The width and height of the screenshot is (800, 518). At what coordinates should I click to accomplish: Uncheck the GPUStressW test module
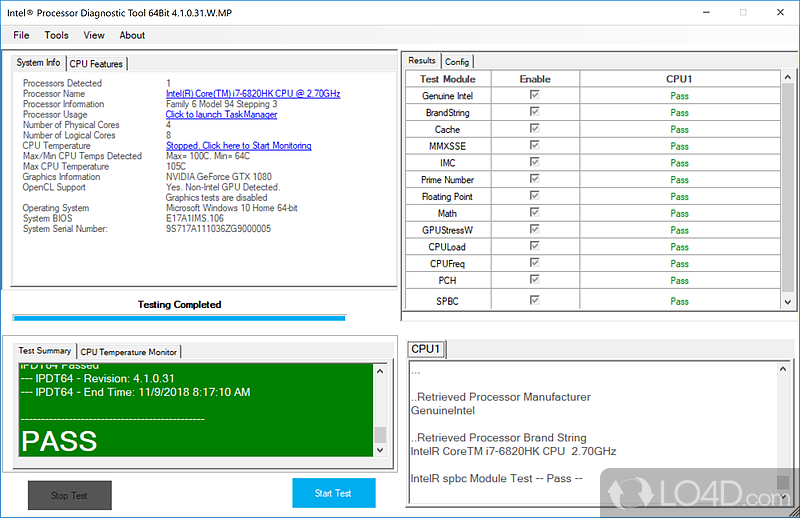pyautogui.click(x=535, y=230)
